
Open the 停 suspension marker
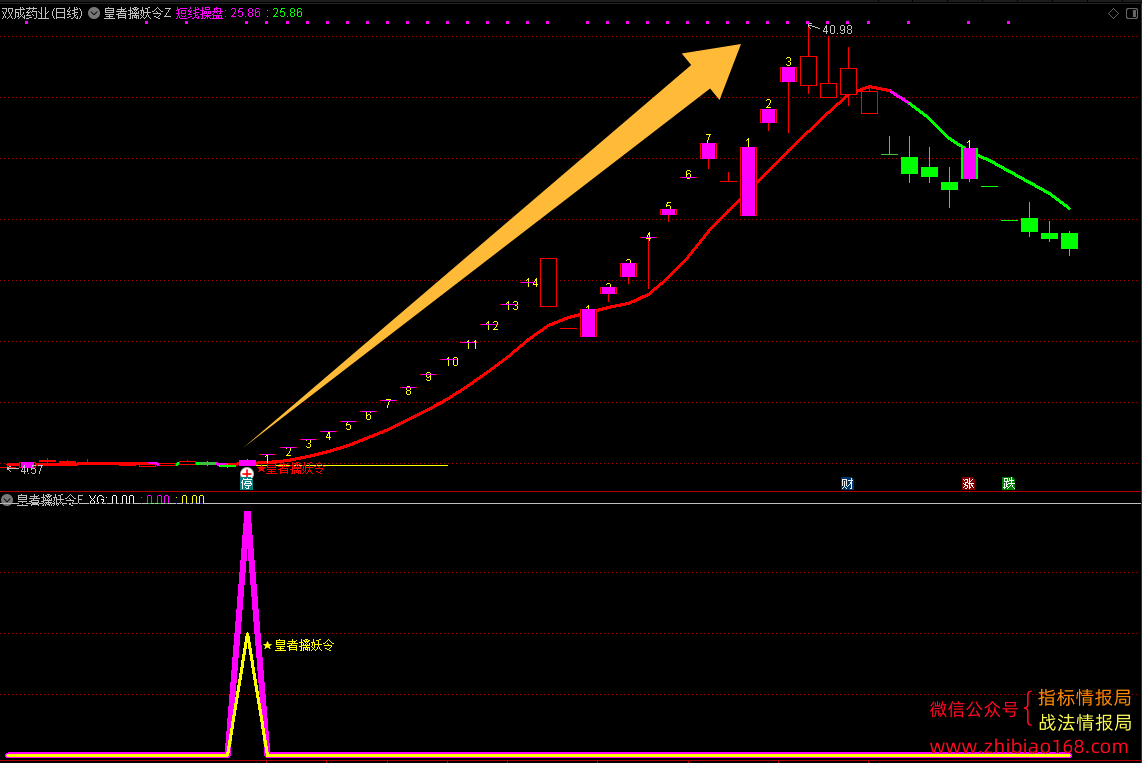[x=247, y=484]
